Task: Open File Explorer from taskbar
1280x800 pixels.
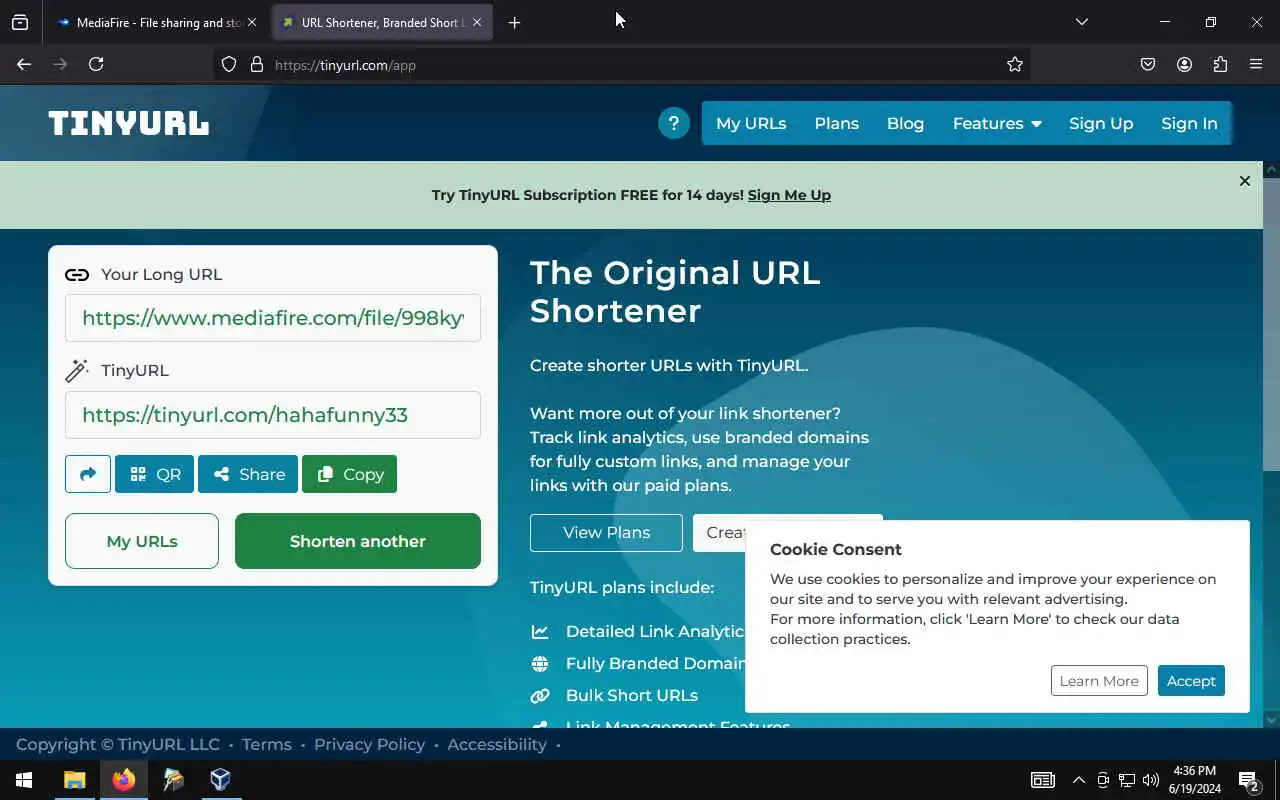Action: (75, 779)
